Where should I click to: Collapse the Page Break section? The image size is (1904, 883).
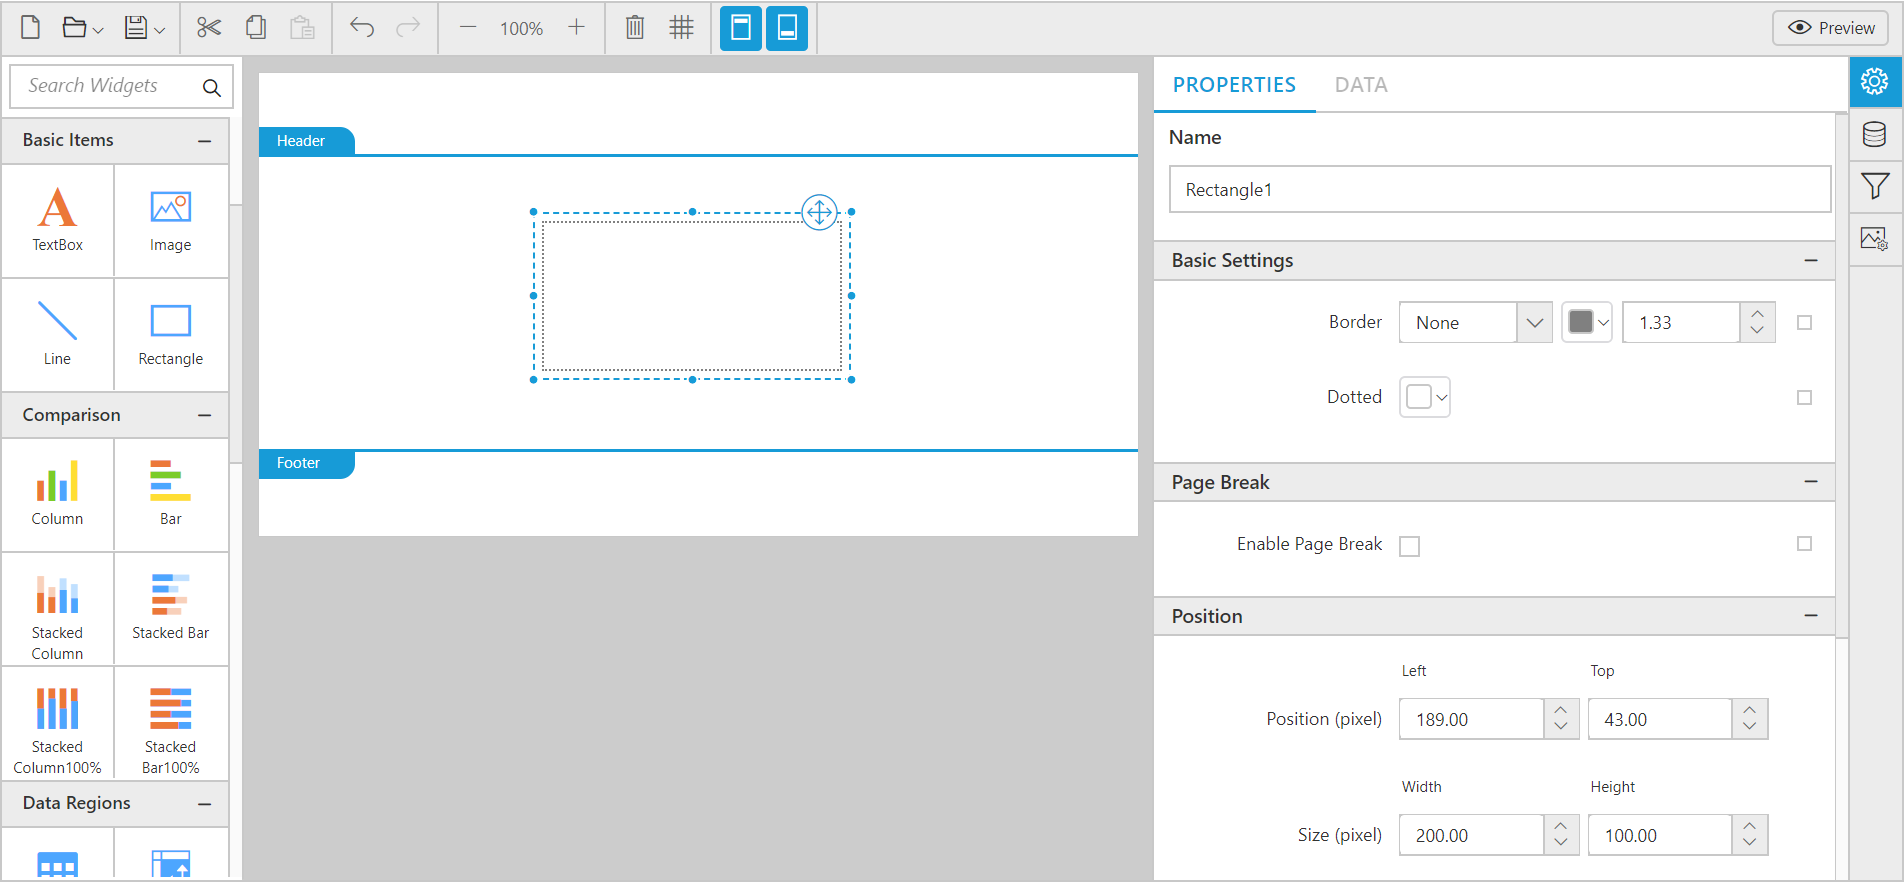(x=1811, y=482)
